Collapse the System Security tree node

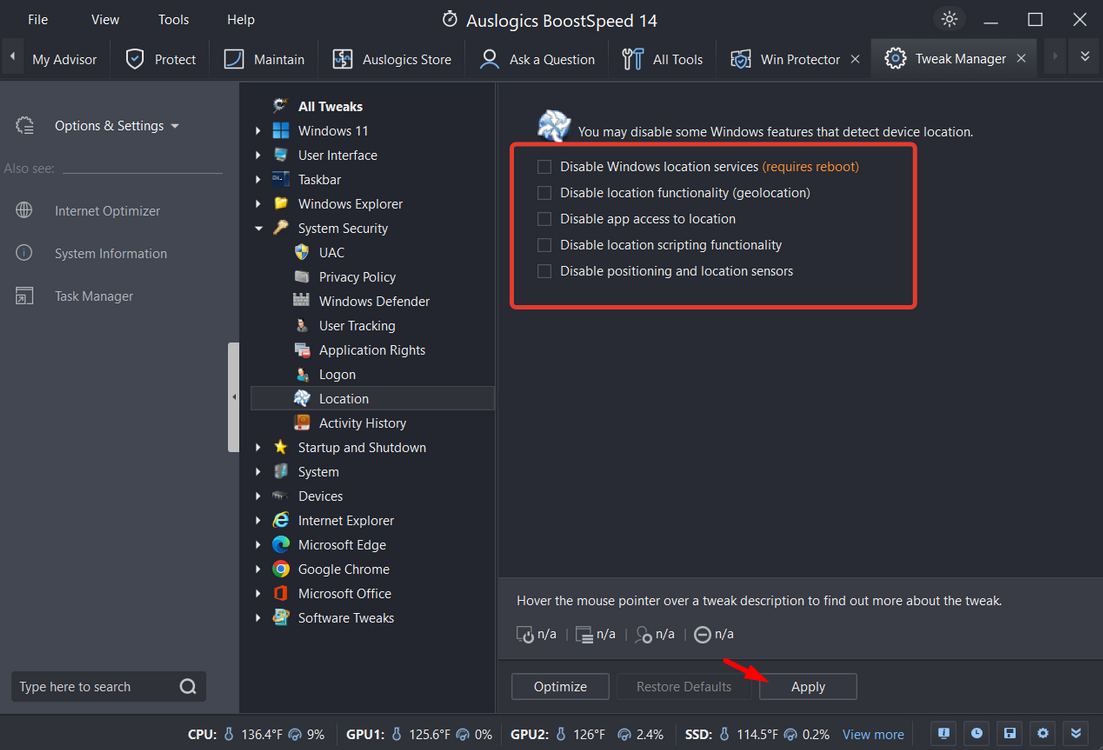[258, 228]
